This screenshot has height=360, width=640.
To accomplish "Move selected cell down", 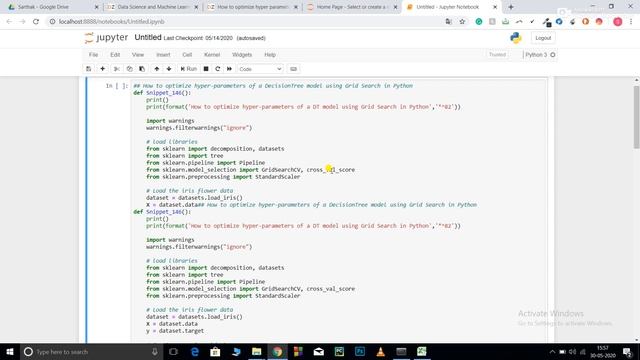I will (x=169, y=69).
